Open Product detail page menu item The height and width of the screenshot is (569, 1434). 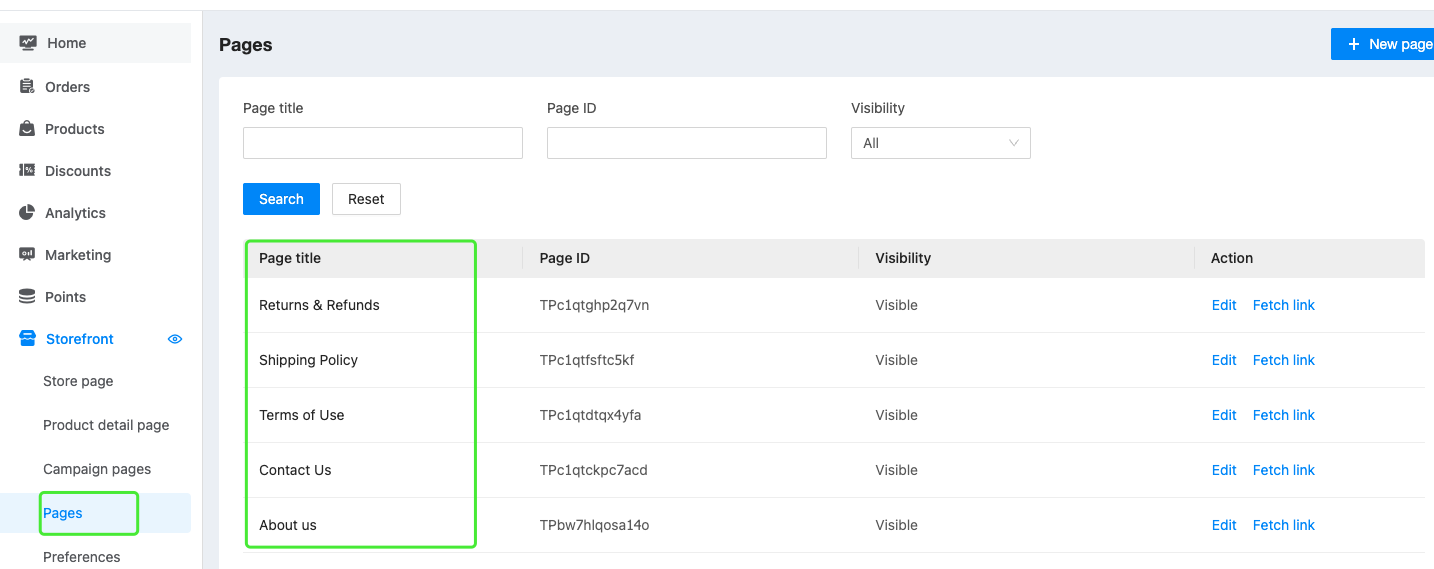coord(106,425)
